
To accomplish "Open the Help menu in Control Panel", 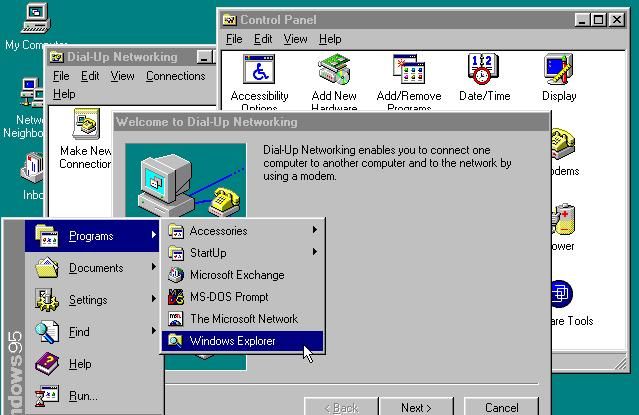I will tap(330, 39).
